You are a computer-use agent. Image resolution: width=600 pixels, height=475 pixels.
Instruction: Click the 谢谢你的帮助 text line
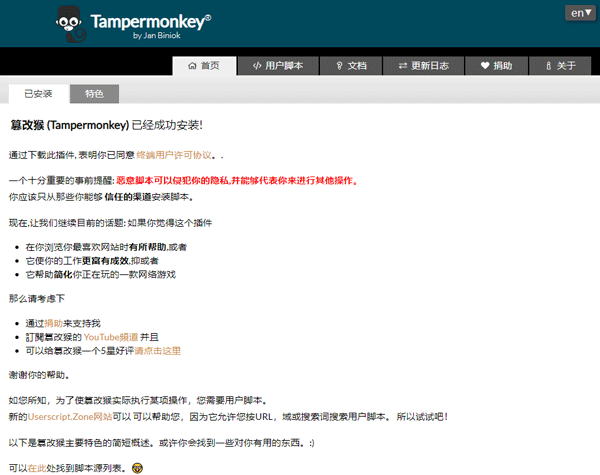pos(39,375)
